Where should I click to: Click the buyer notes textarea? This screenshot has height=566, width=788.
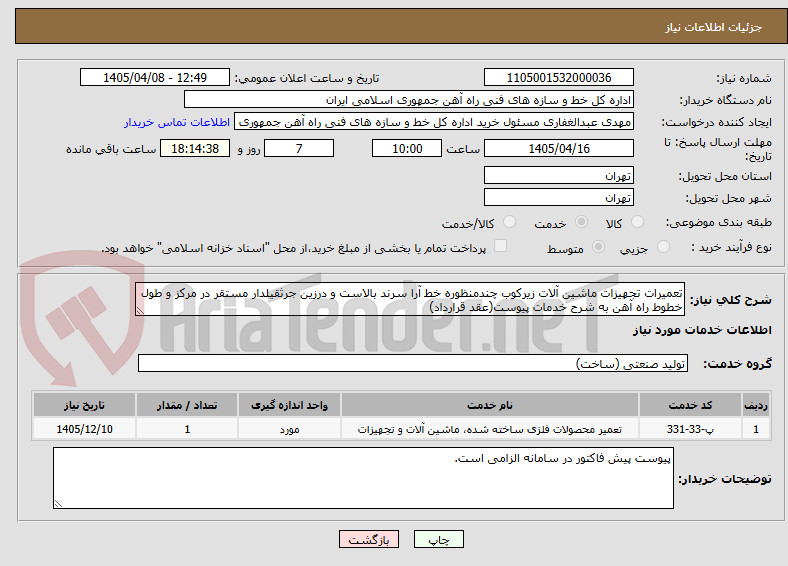[363, 478]
